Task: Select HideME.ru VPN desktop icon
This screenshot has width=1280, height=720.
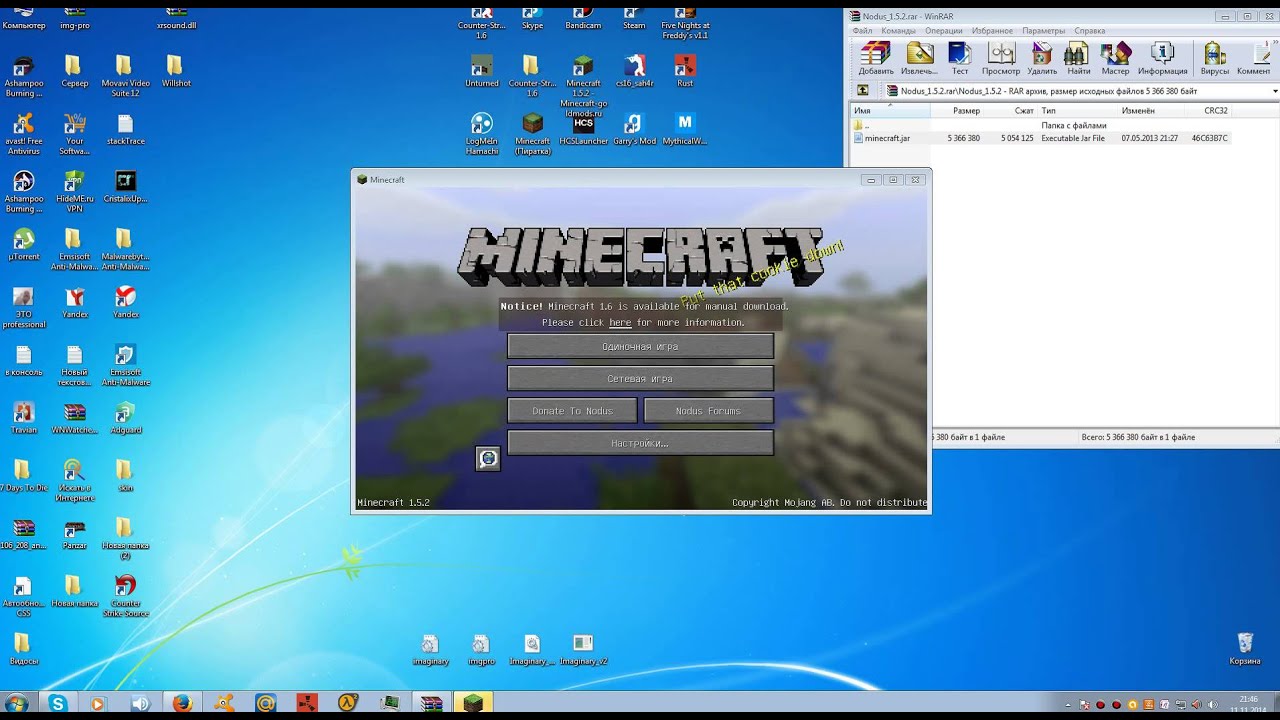Action: coord(74,192)
